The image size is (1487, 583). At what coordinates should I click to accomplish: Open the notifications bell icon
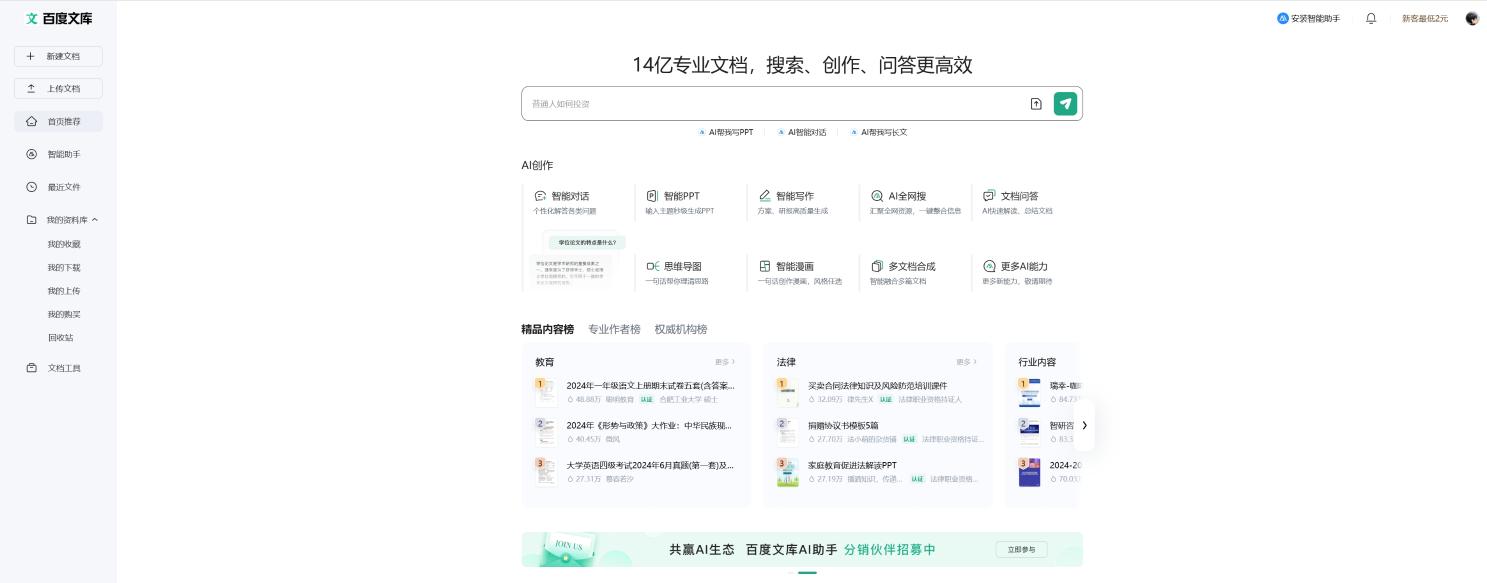point(1371,18)
